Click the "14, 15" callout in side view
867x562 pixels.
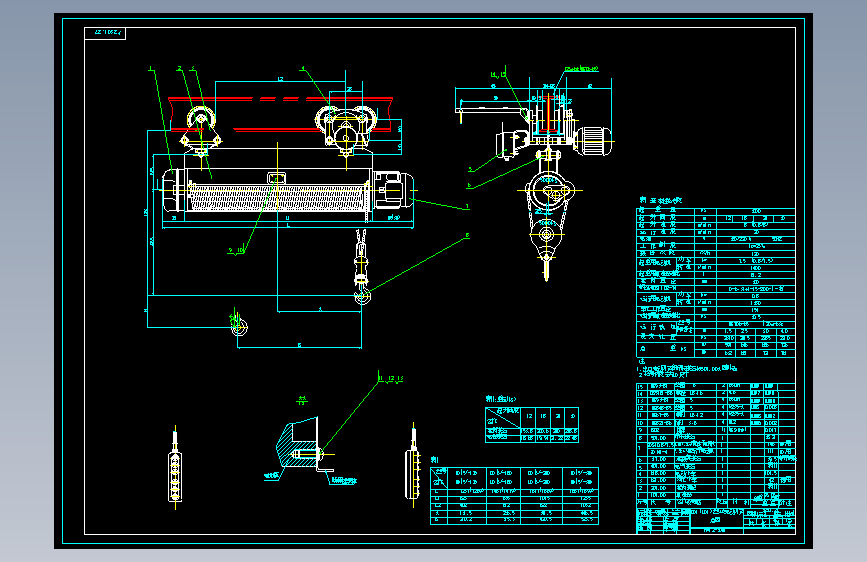point(498,74)
